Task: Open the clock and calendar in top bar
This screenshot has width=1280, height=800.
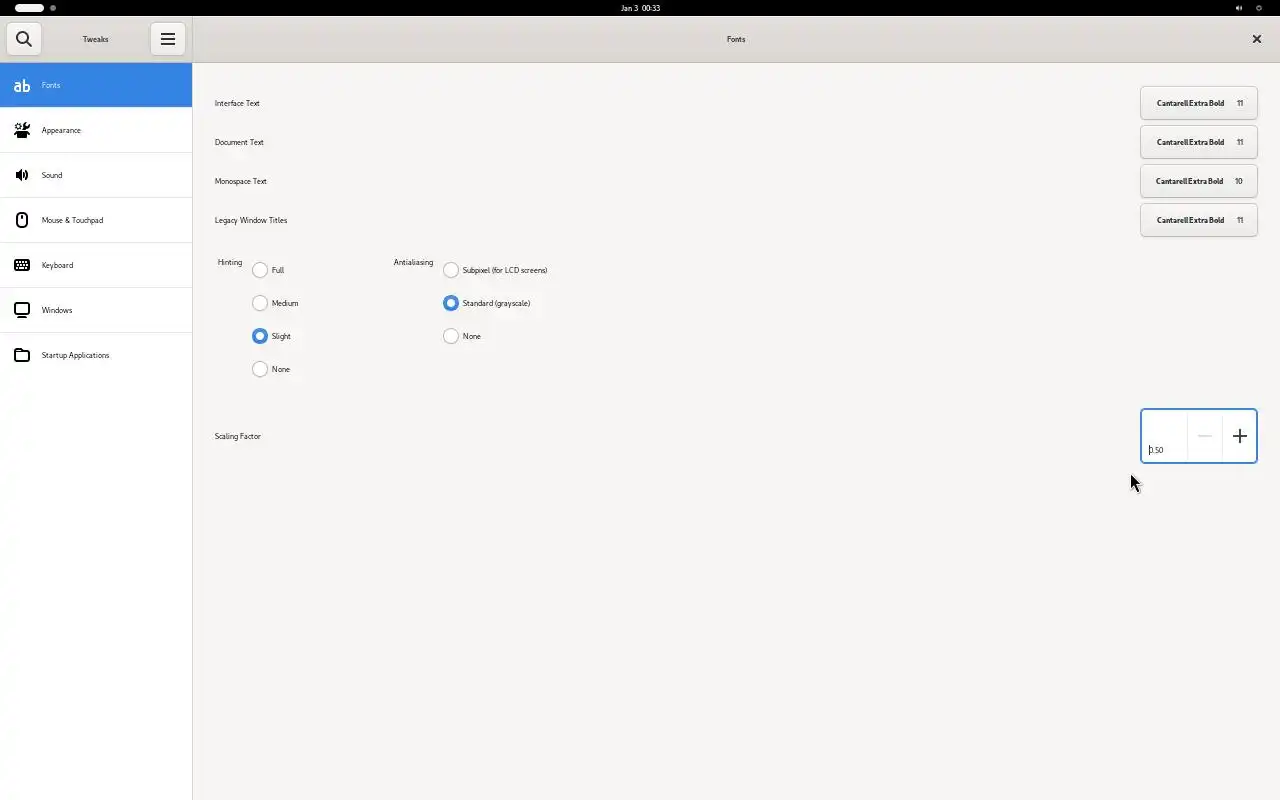Action: tap(640, 8)
